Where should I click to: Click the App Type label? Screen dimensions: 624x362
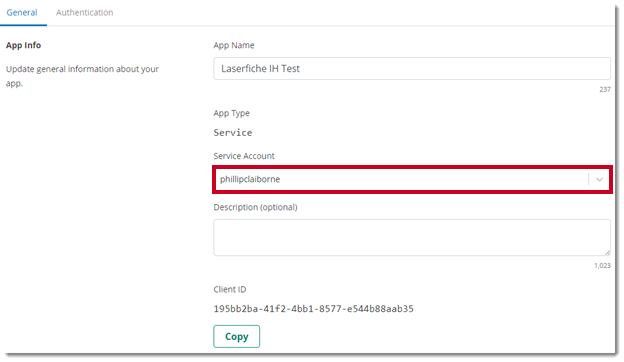coord(231,113)
